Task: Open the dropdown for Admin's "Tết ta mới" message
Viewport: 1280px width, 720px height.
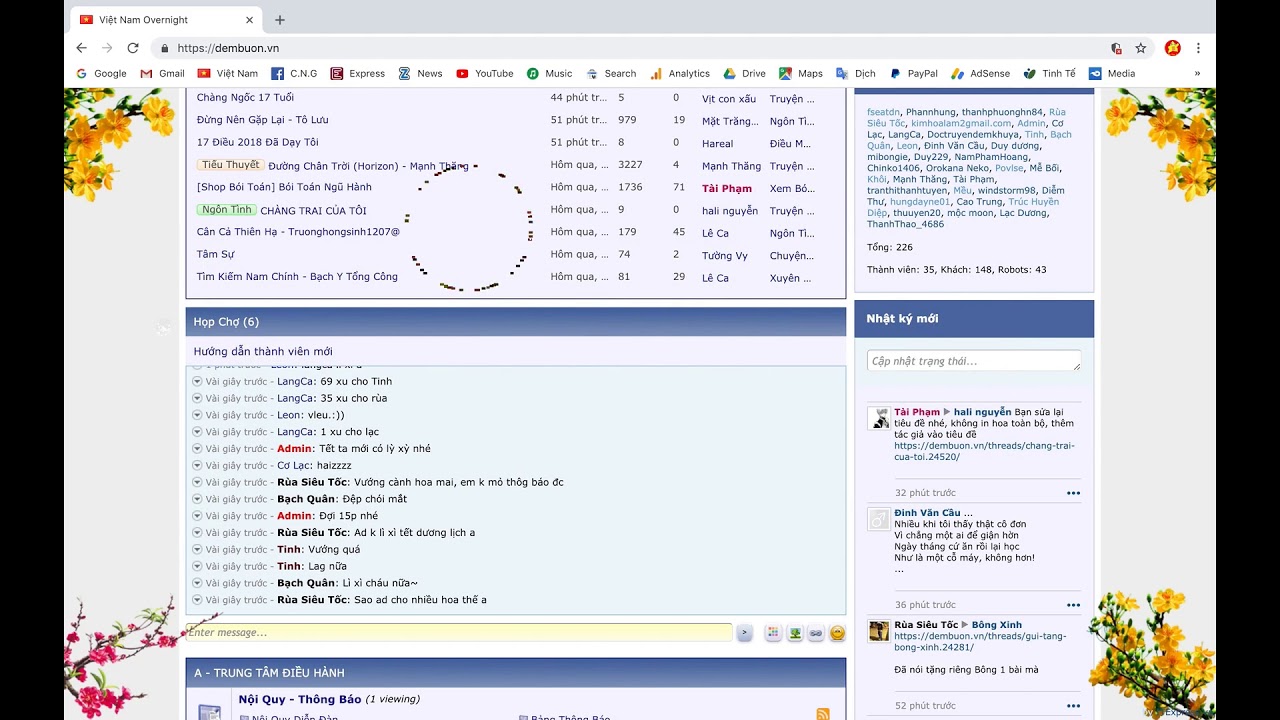Action: pyautogui.click(x=197, y=449)
